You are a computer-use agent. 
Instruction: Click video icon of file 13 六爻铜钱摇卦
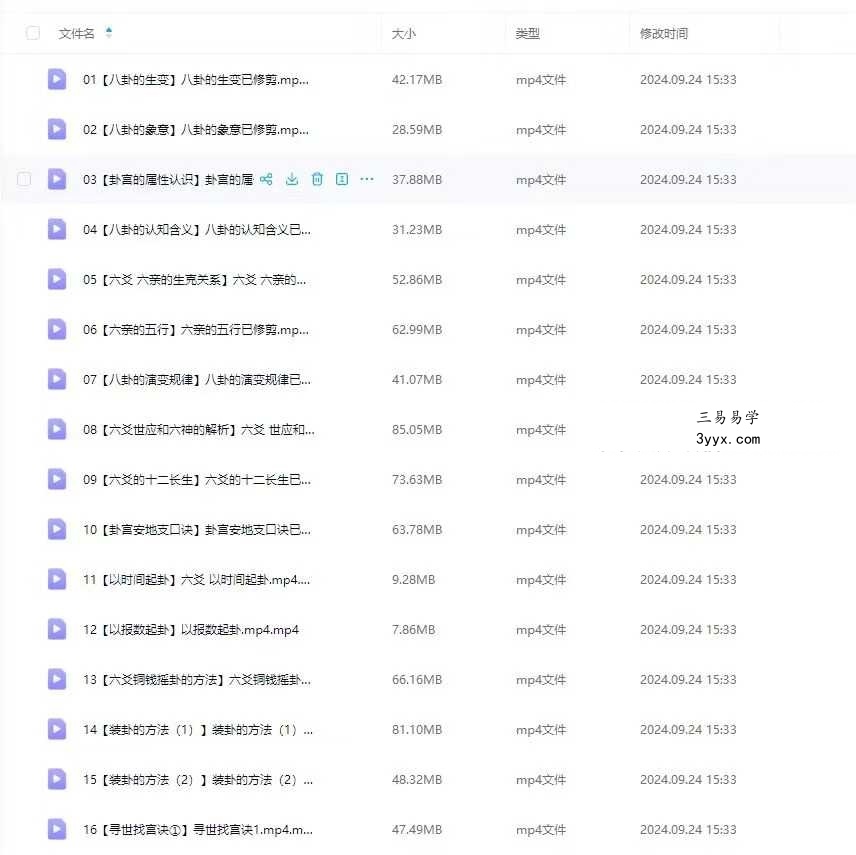point(57,679)
